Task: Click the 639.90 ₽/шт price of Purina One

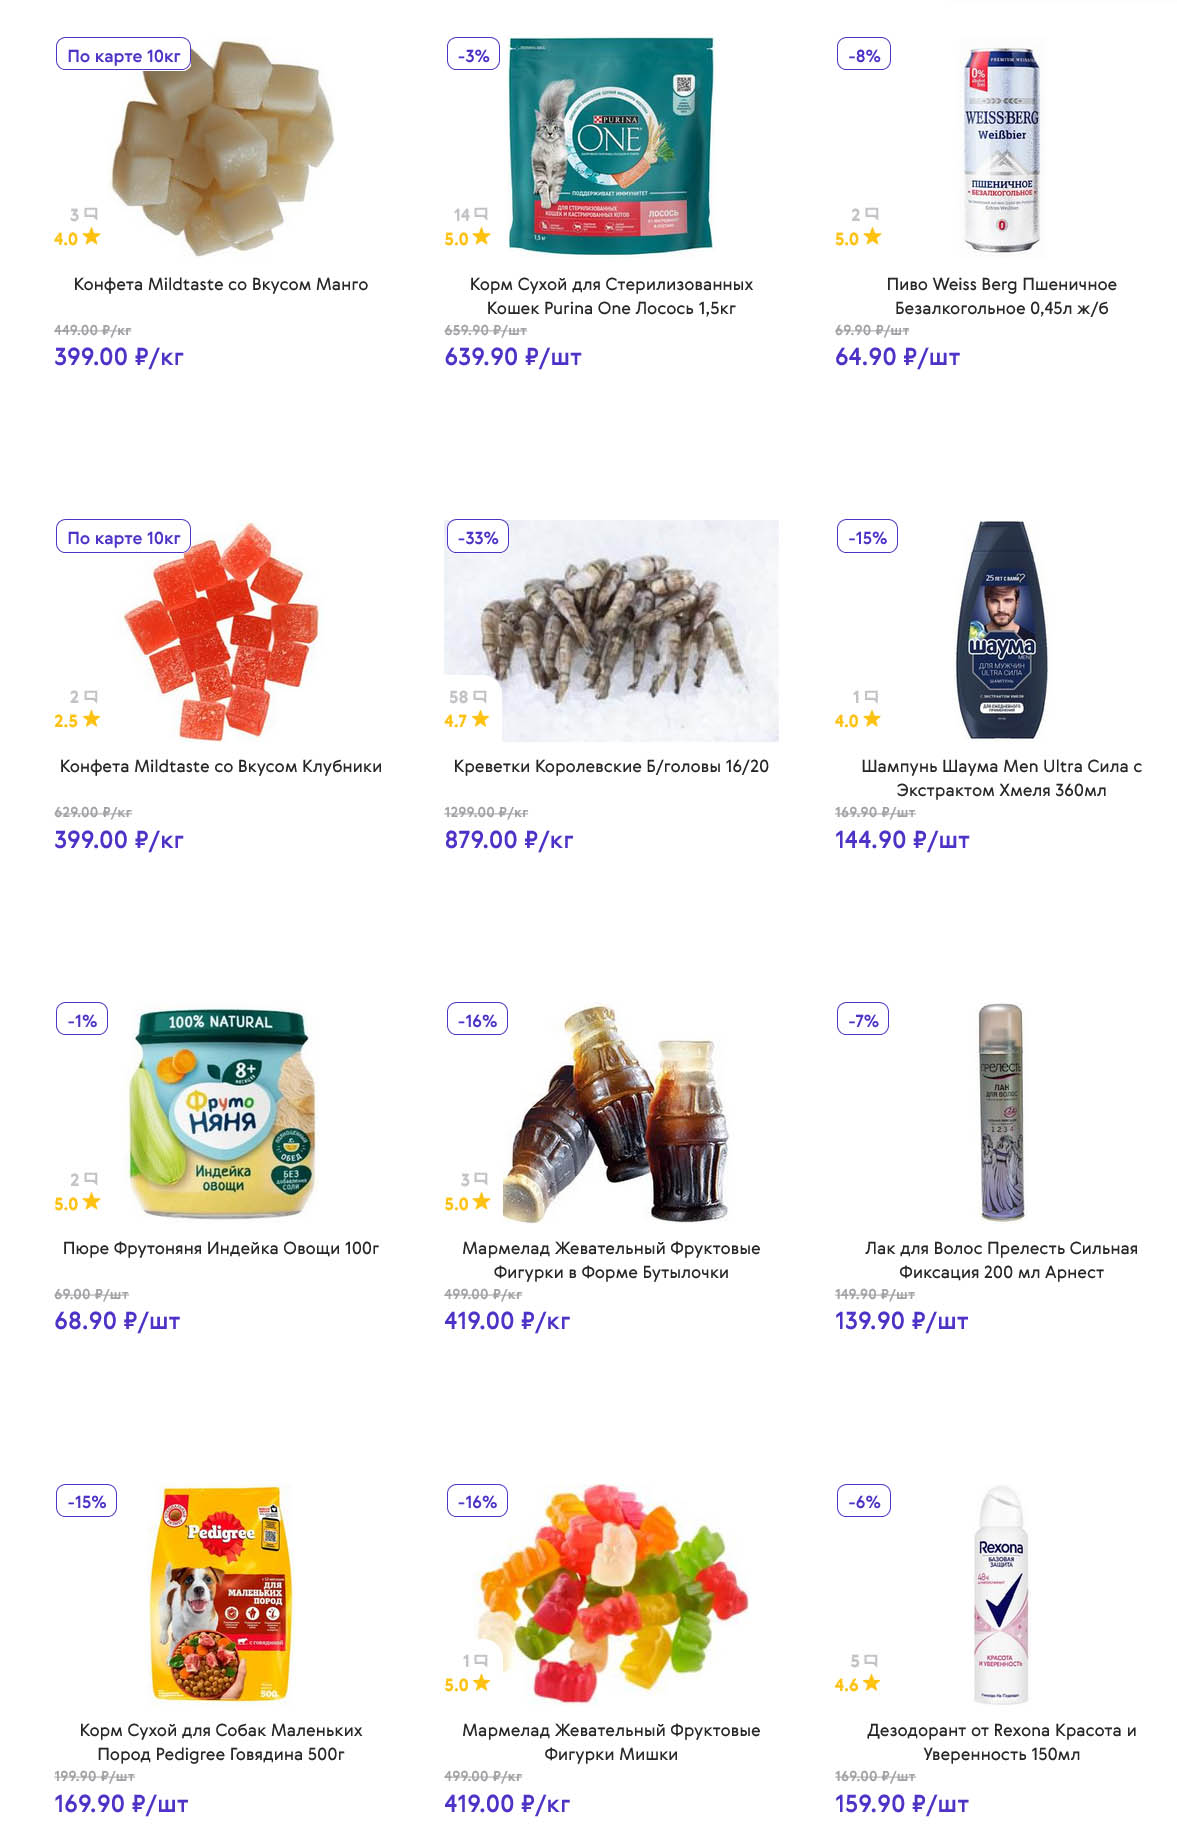Action: point(513,357)
